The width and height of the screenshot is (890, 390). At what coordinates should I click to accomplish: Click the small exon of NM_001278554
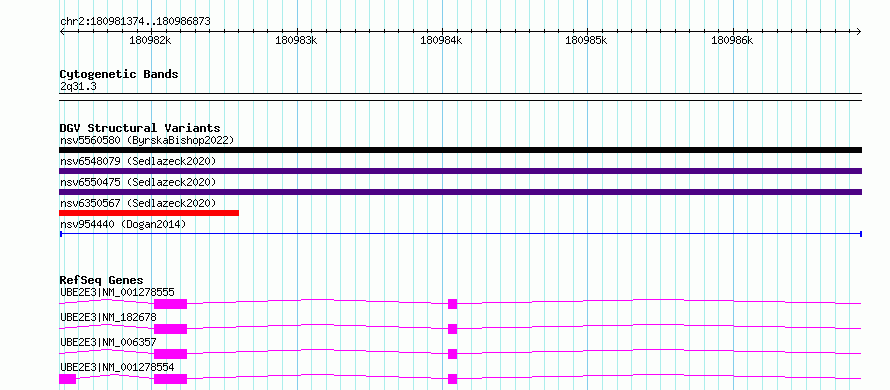(452, 379)
